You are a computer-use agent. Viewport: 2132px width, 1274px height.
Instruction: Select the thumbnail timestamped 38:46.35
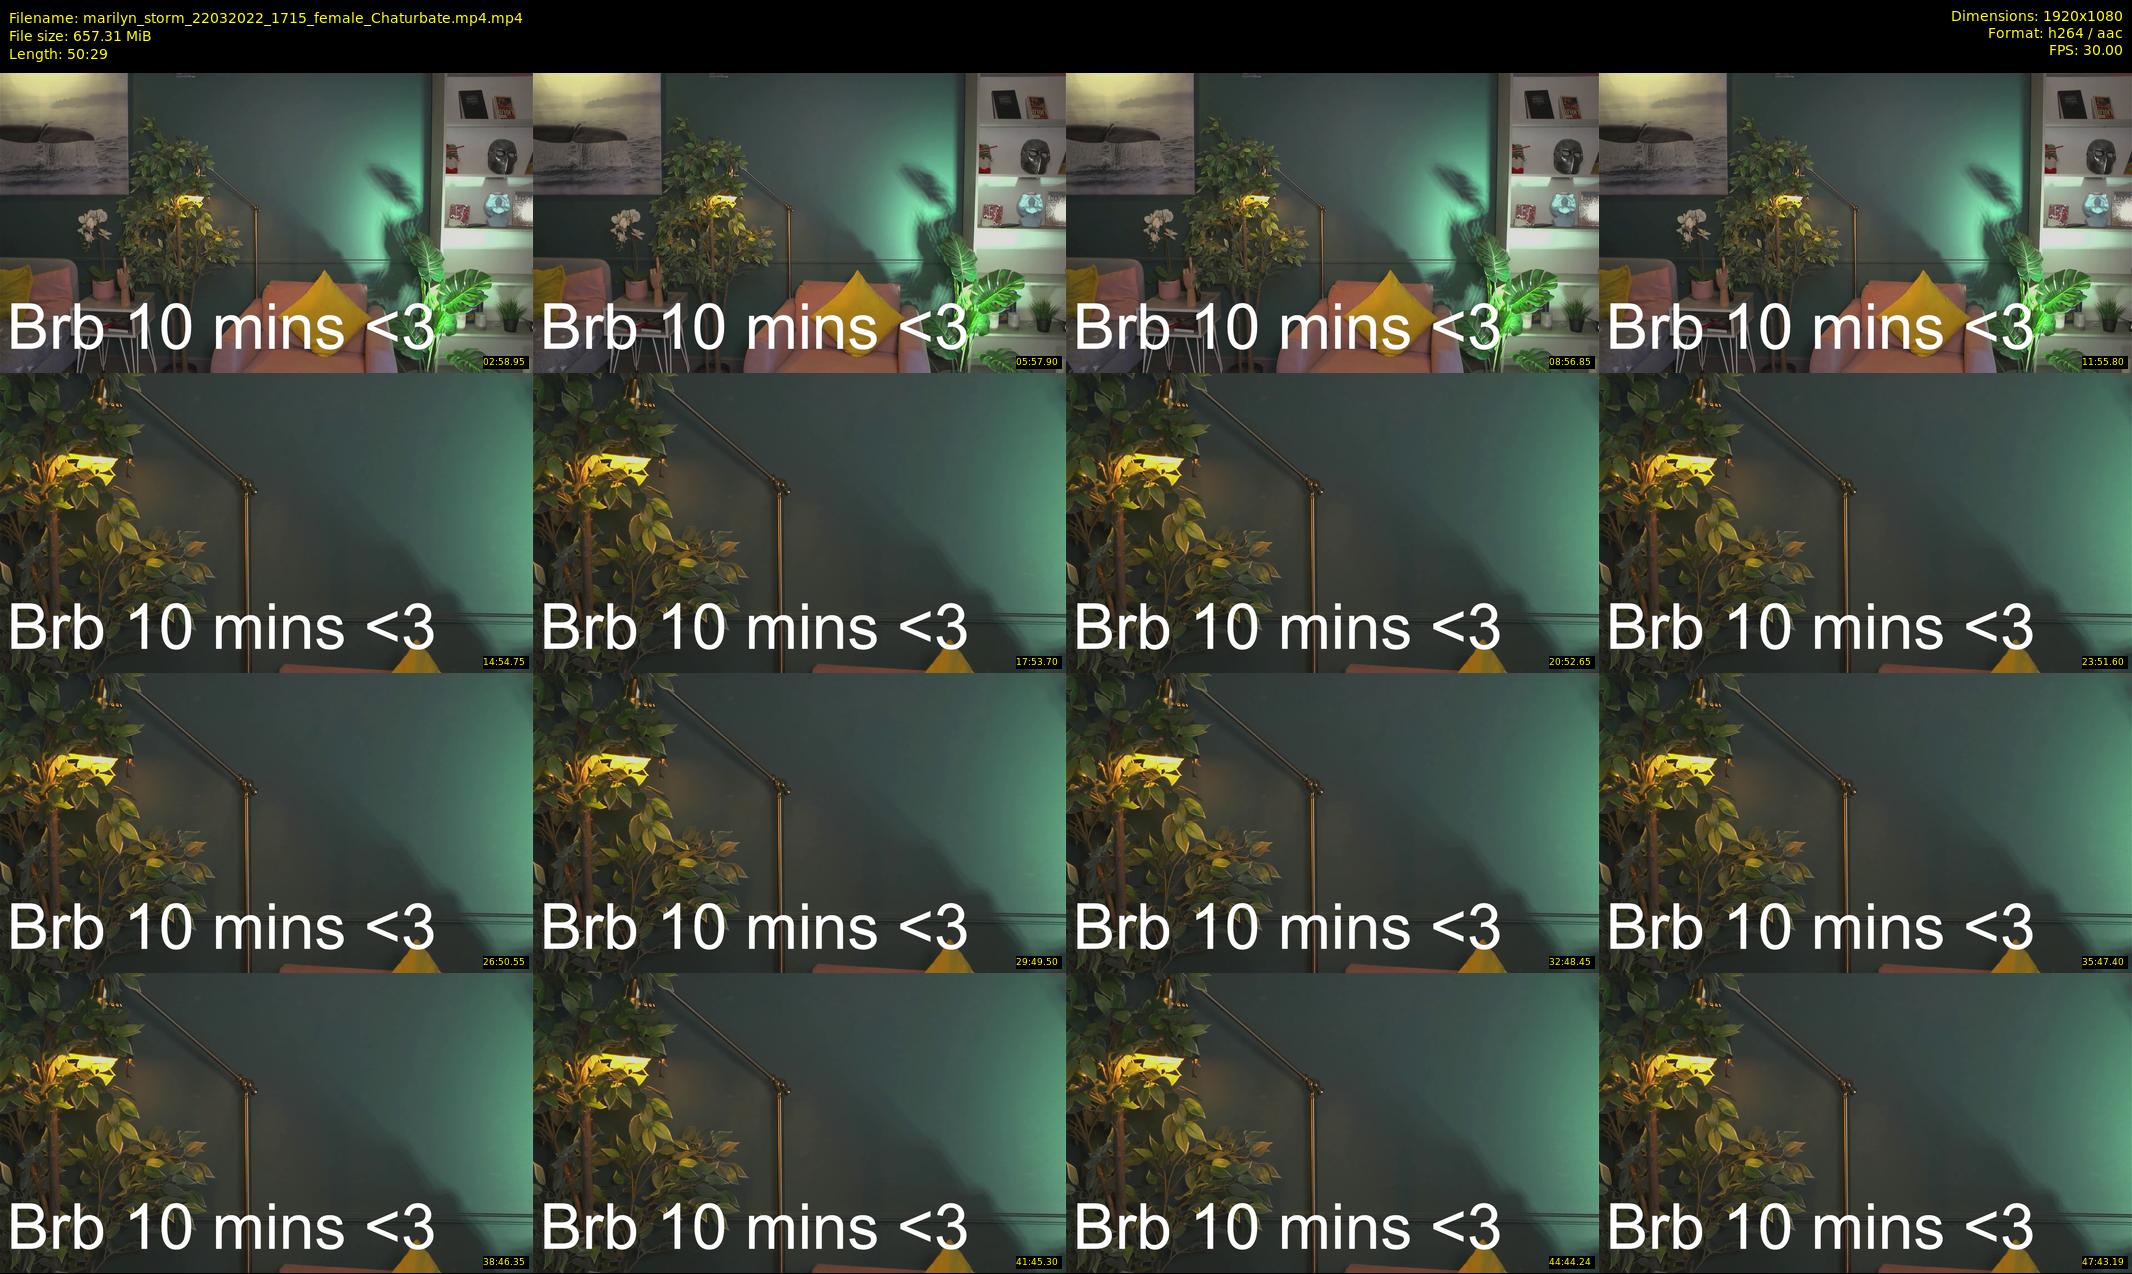point(266,1122)
